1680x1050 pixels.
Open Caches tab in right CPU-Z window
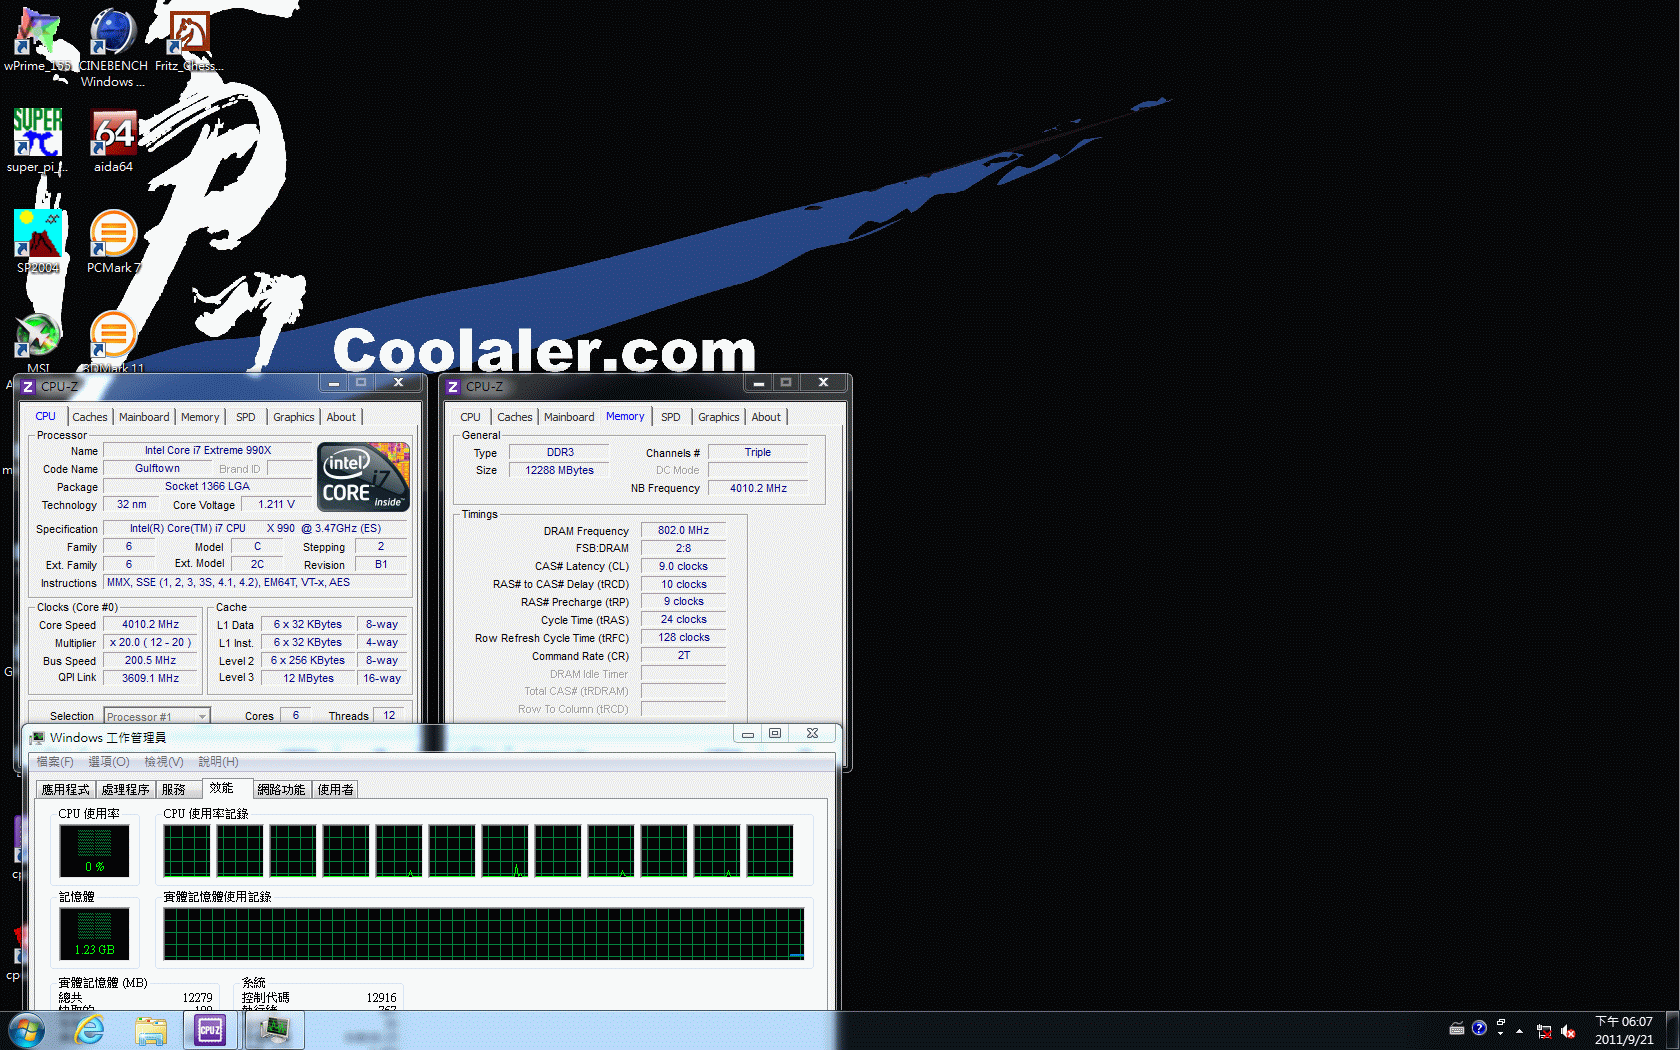[514, 417]
